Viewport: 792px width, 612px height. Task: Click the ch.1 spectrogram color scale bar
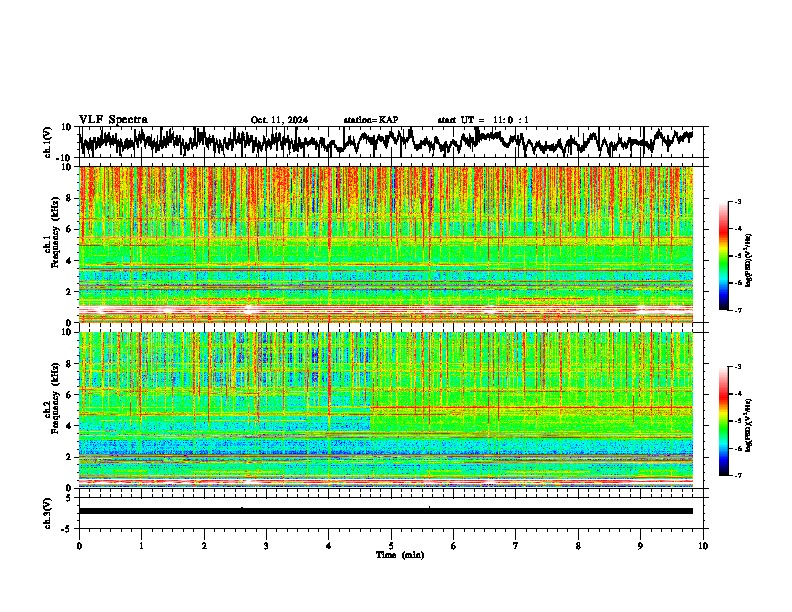point(724,256)
